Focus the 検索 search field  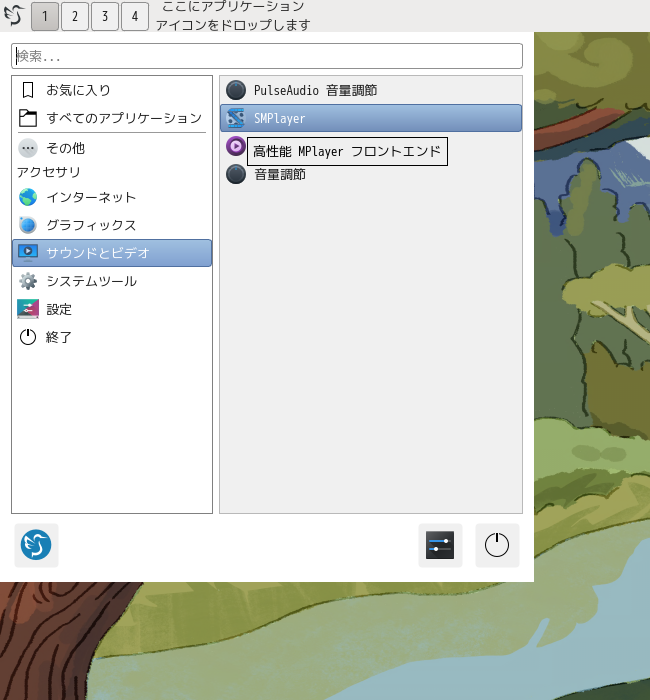[267, 56]
